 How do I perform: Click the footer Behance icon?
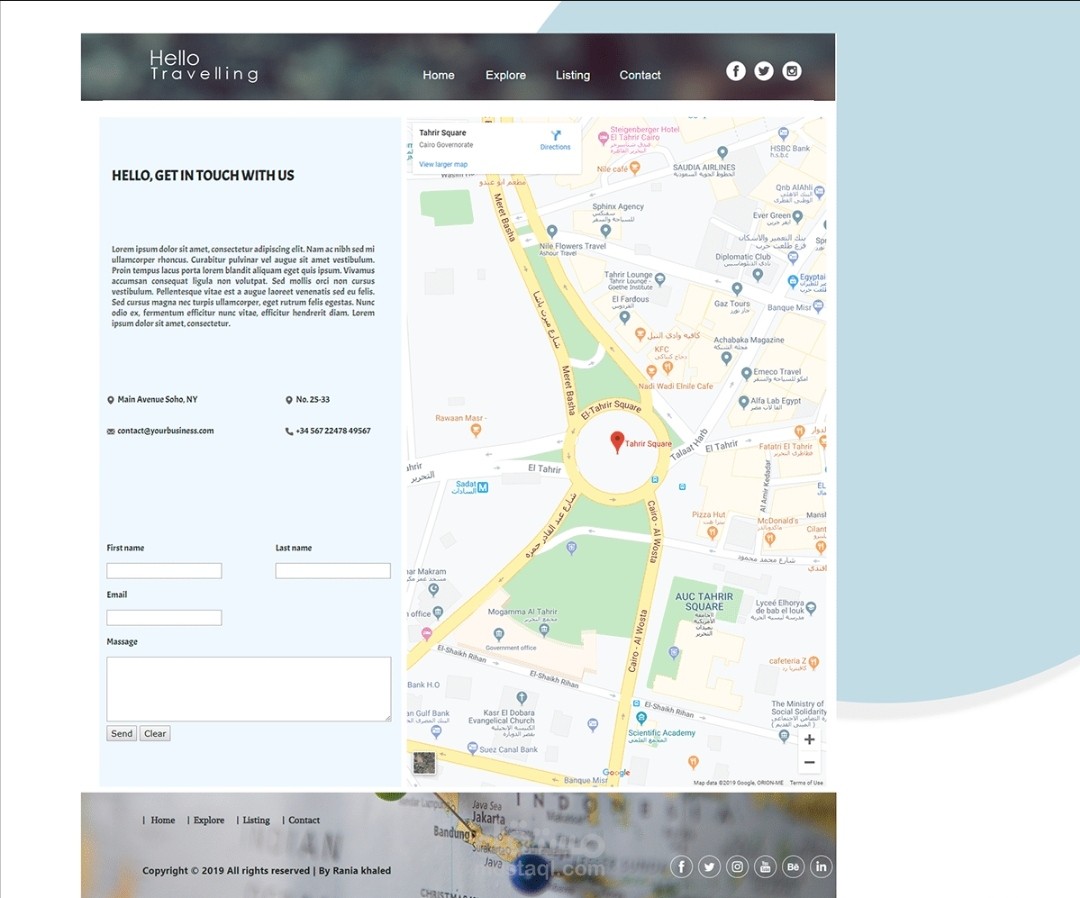point(793,866)
